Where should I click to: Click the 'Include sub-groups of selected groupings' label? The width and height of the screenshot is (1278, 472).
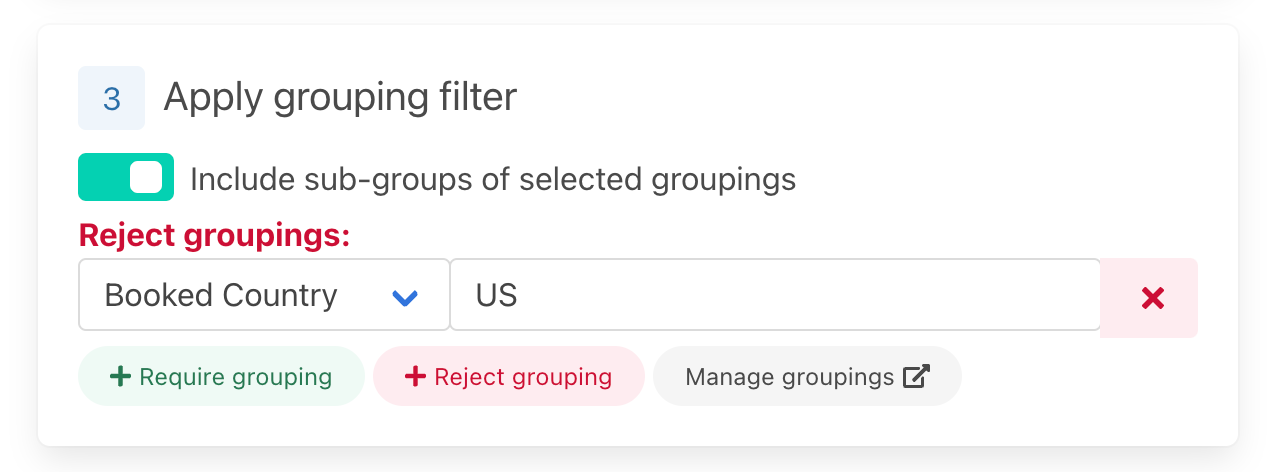pyautogui.click(x=492, y=180)
